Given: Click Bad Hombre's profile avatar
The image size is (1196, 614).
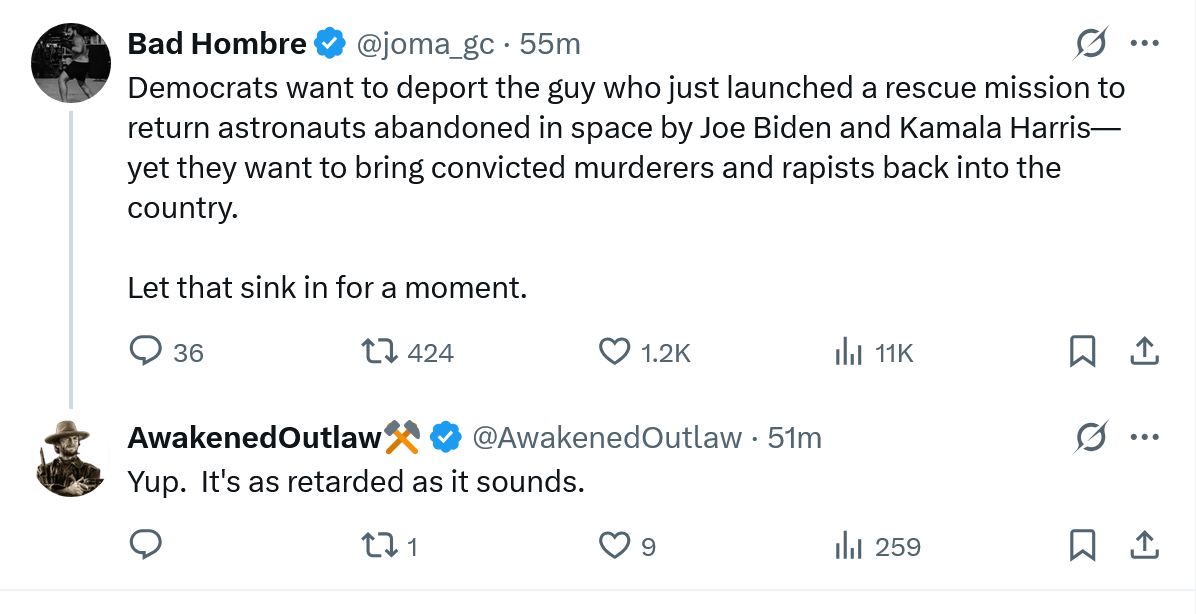Looking at the screenshot, I should tap(71, 62).
